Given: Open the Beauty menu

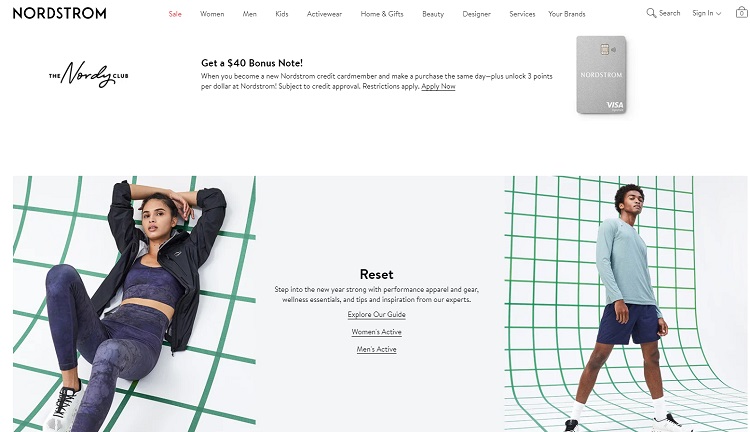Looking at the screenshot, I should 433,14.
